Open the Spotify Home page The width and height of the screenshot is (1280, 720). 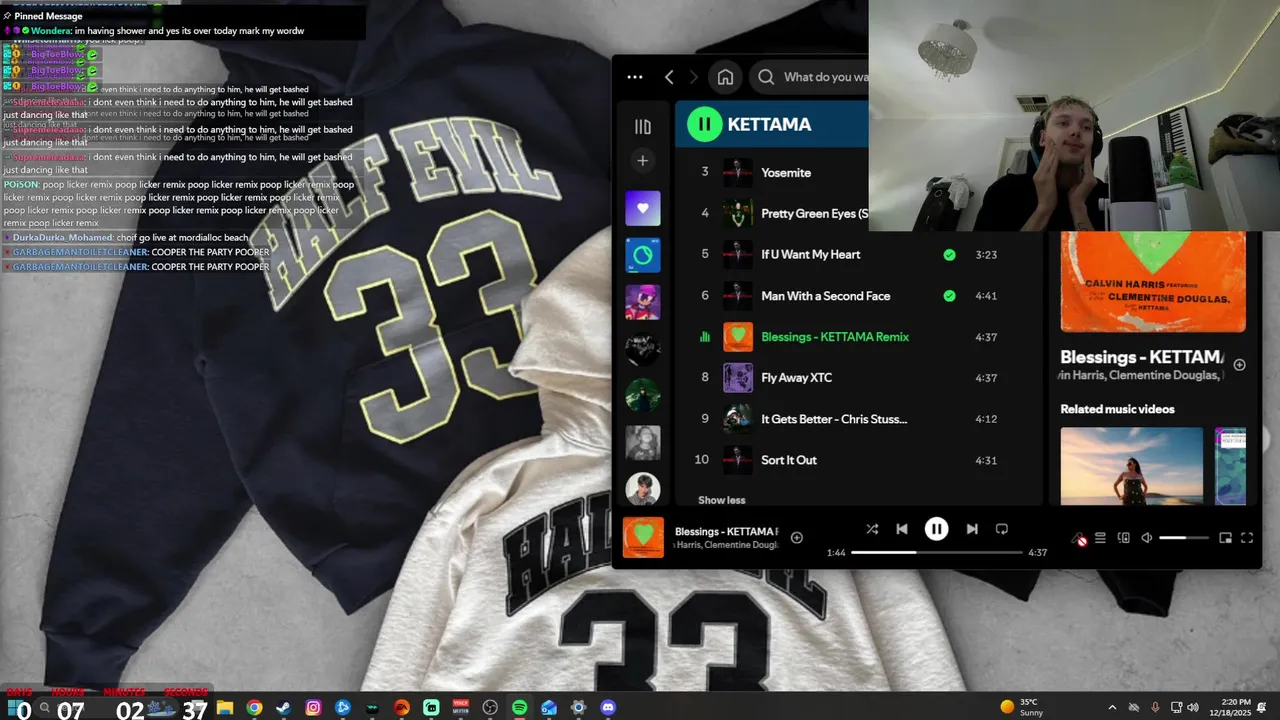pyautogui.click(x=726, y=77)
